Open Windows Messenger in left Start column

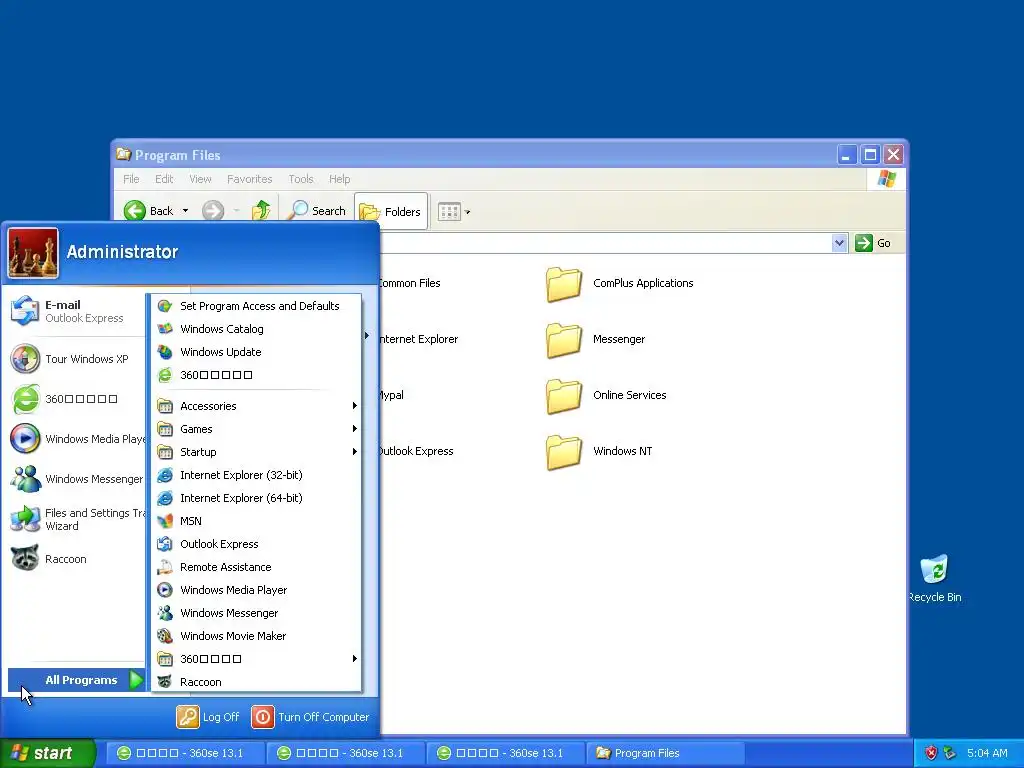pos(75,479)
